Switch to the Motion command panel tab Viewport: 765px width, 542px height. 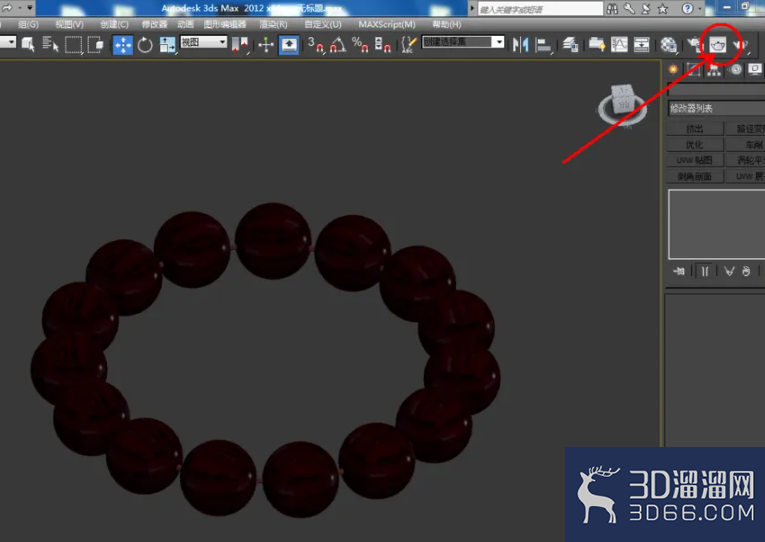coord(736,69)
